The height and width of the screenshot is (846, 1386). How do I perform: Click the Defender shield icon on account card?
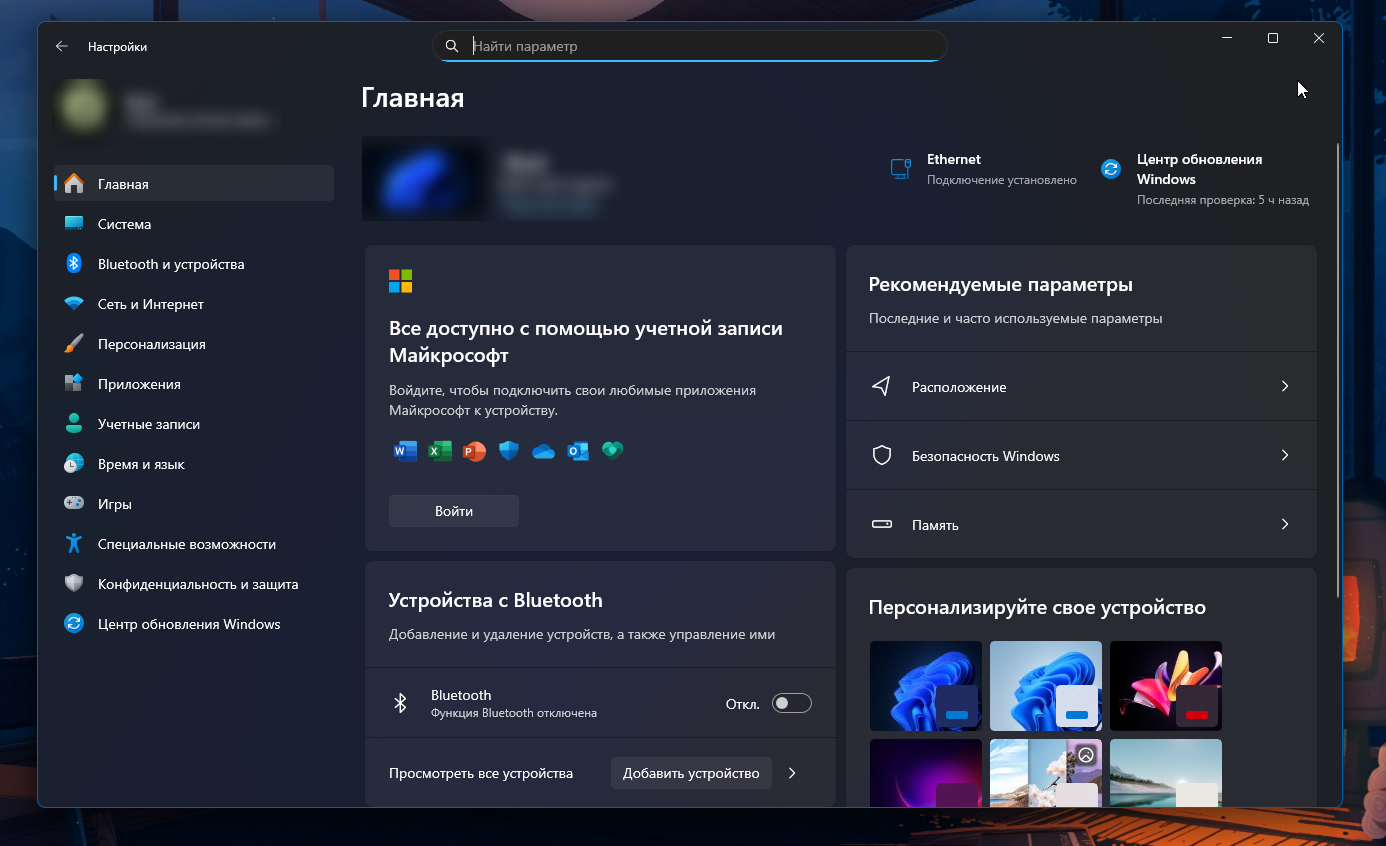(x=509, y=451)
